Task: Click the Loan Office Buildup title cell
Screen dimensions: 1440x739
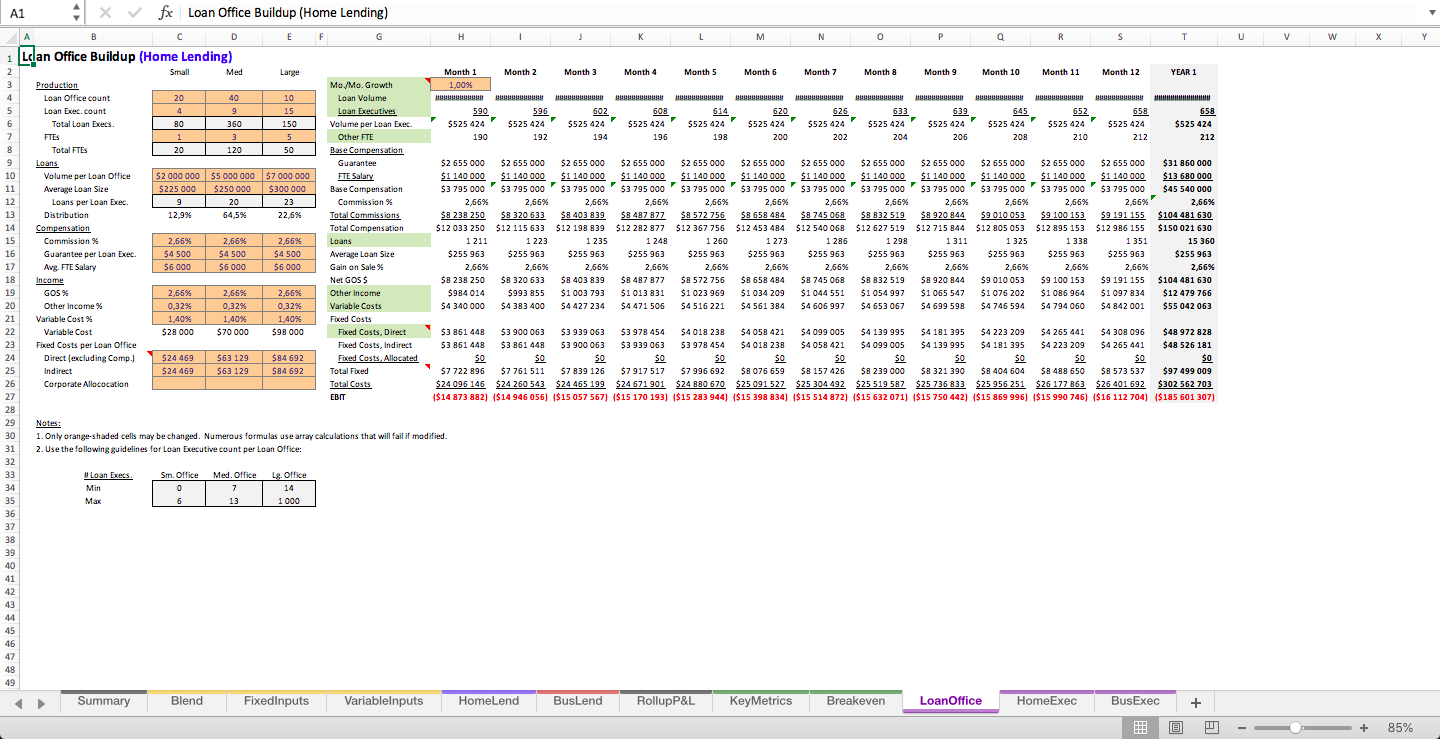Action: 126,57
